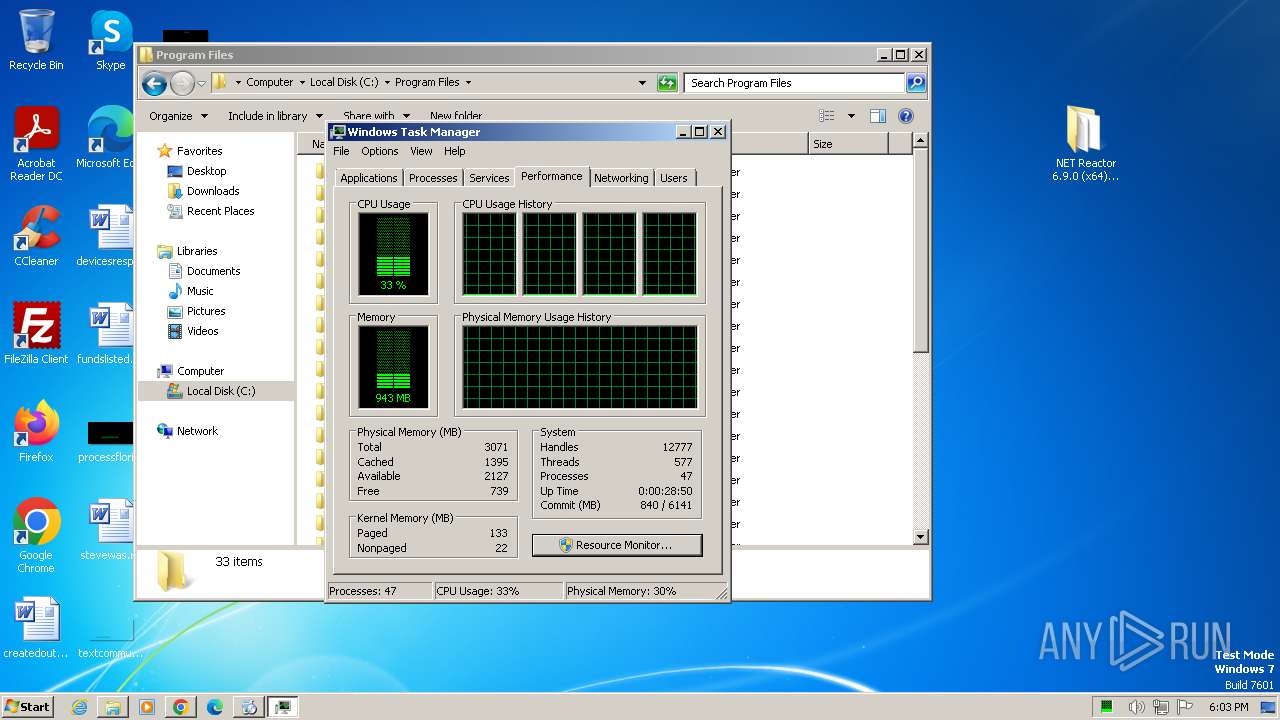1280x720 pixels.
Task: Open the Skype desktop shortcut
Action: pyautogui.click(x=110, y=40)
